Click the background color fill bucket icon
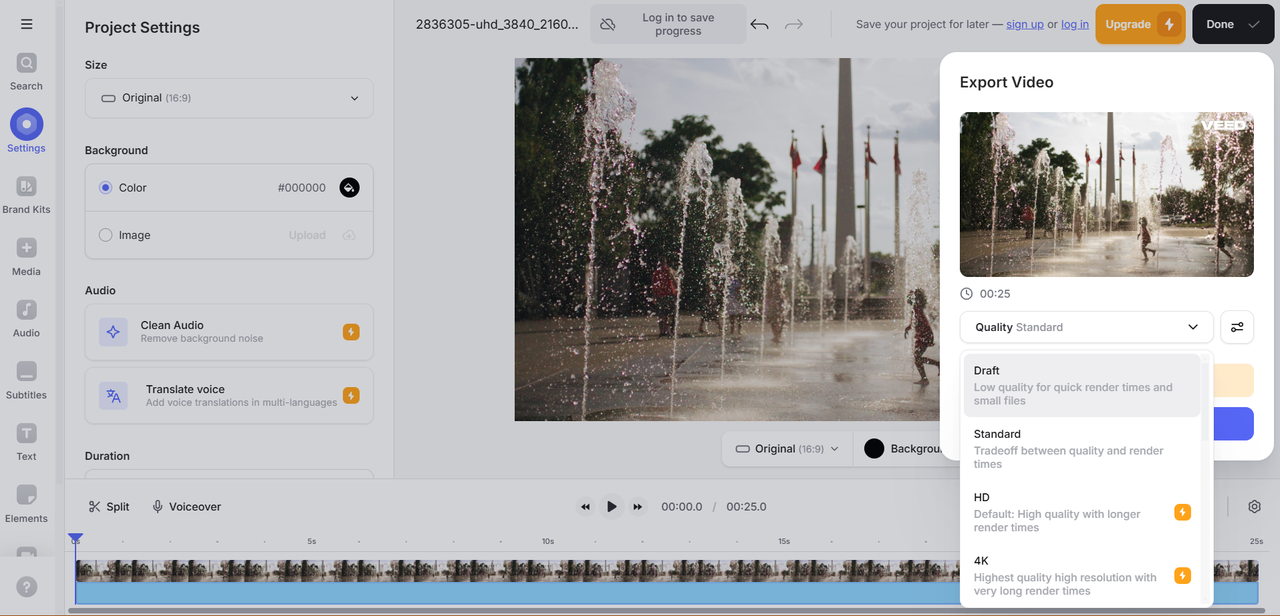 tap(349, 187)
